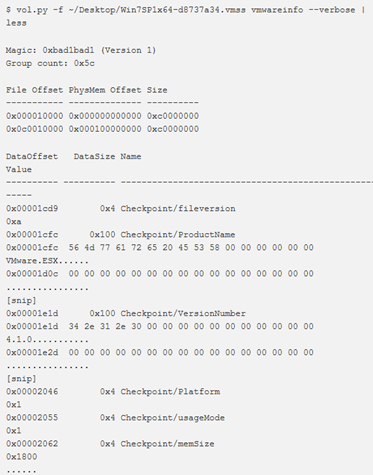
Task: Click file offset 0x00010000 row
Action: 102,116
